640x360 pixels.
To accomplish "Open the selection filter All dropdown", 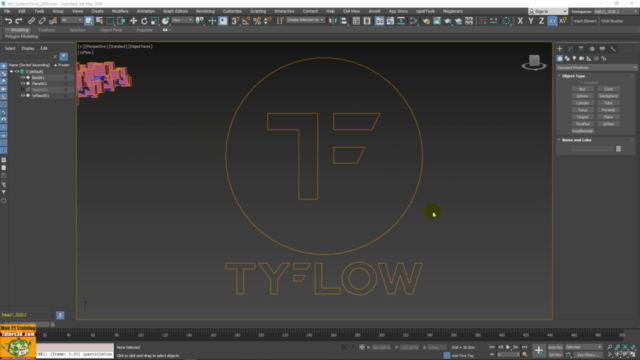I will [71, 20].
